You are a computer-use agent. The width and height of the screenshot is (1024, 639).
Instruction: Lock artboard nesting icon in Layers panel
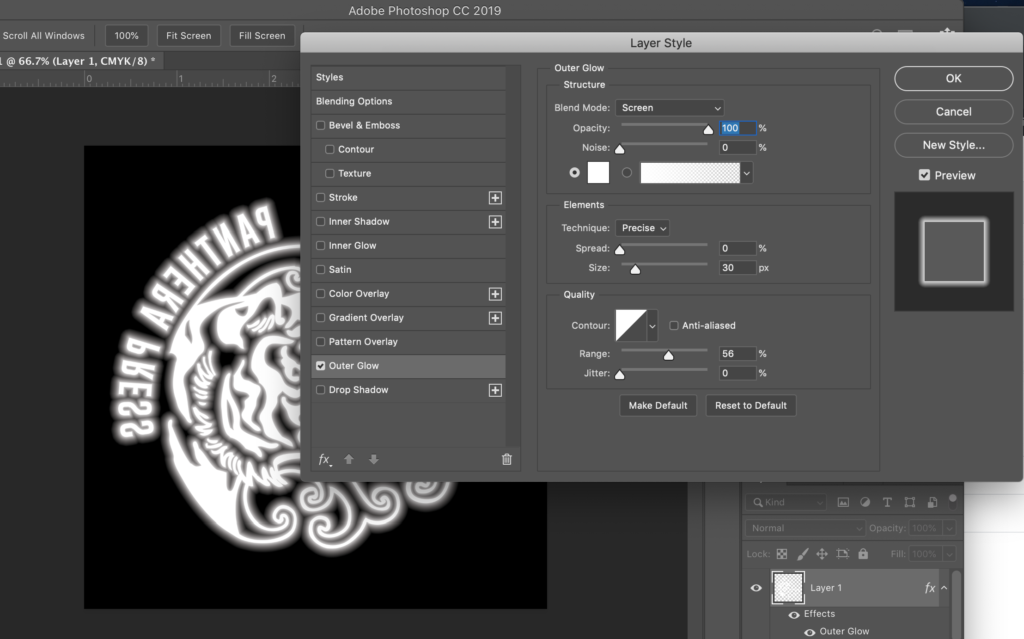tap(842, 554)
